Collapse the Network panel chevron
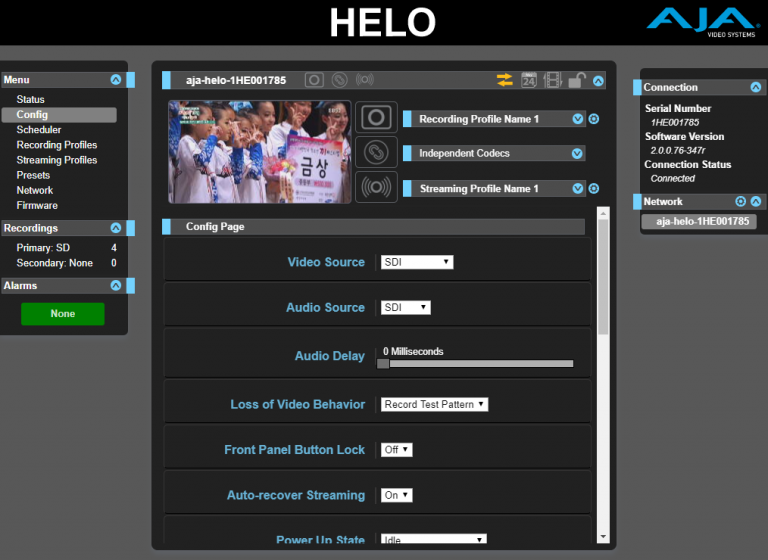The image size is (768, 560). click(756, 201)
